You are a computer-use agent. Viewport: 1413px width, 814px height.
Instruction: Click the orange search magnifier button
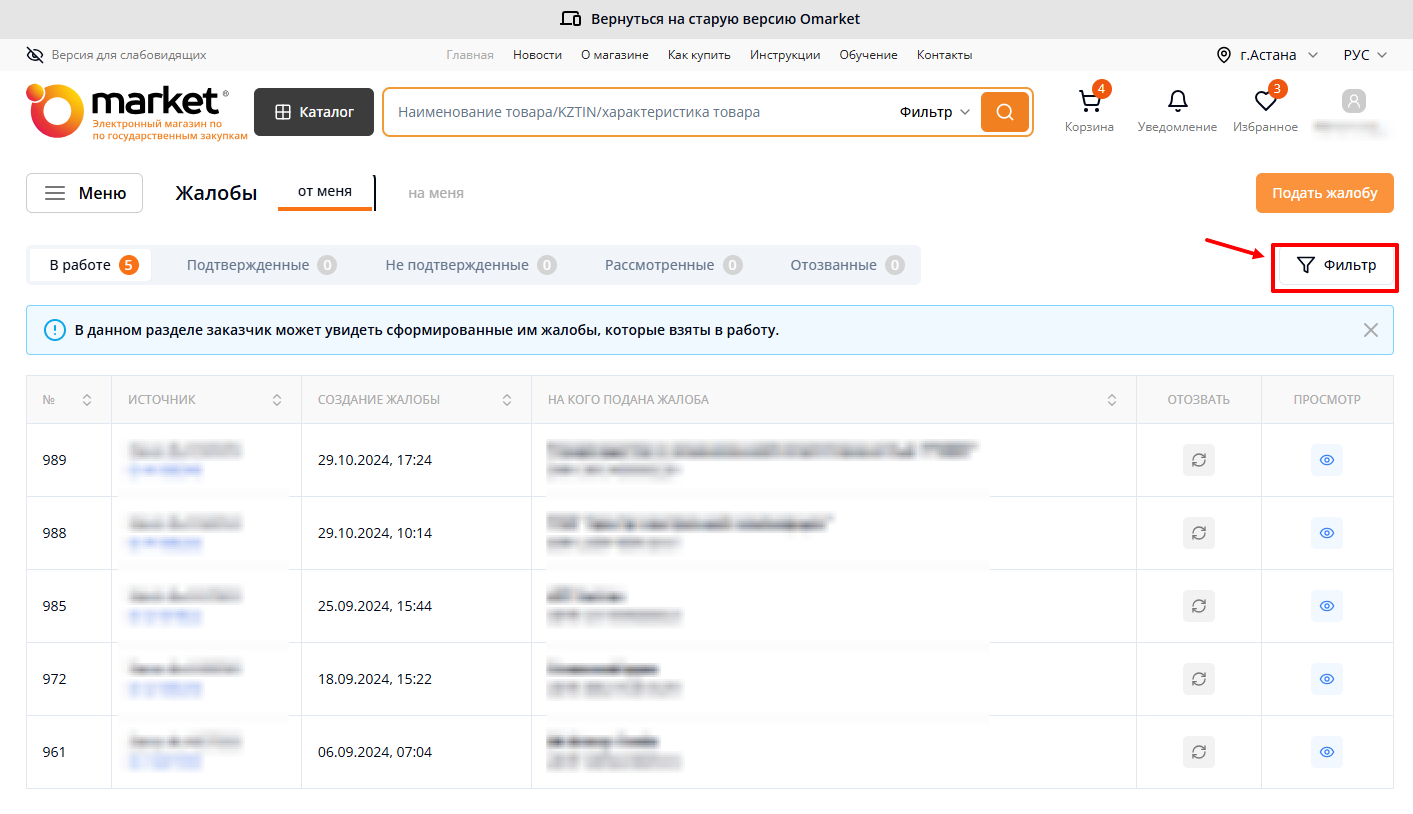tap(1004, 112)
